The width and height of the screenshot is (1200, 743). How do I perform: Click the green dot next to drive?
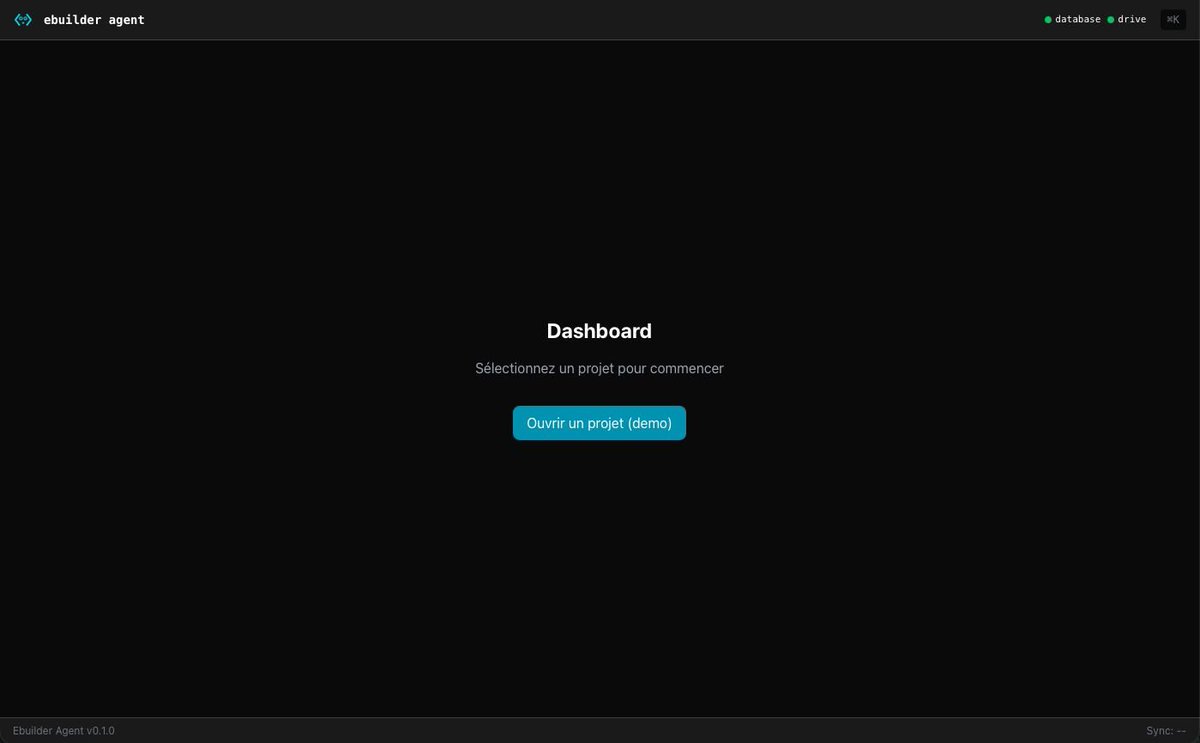click(x=1108, y=19)
